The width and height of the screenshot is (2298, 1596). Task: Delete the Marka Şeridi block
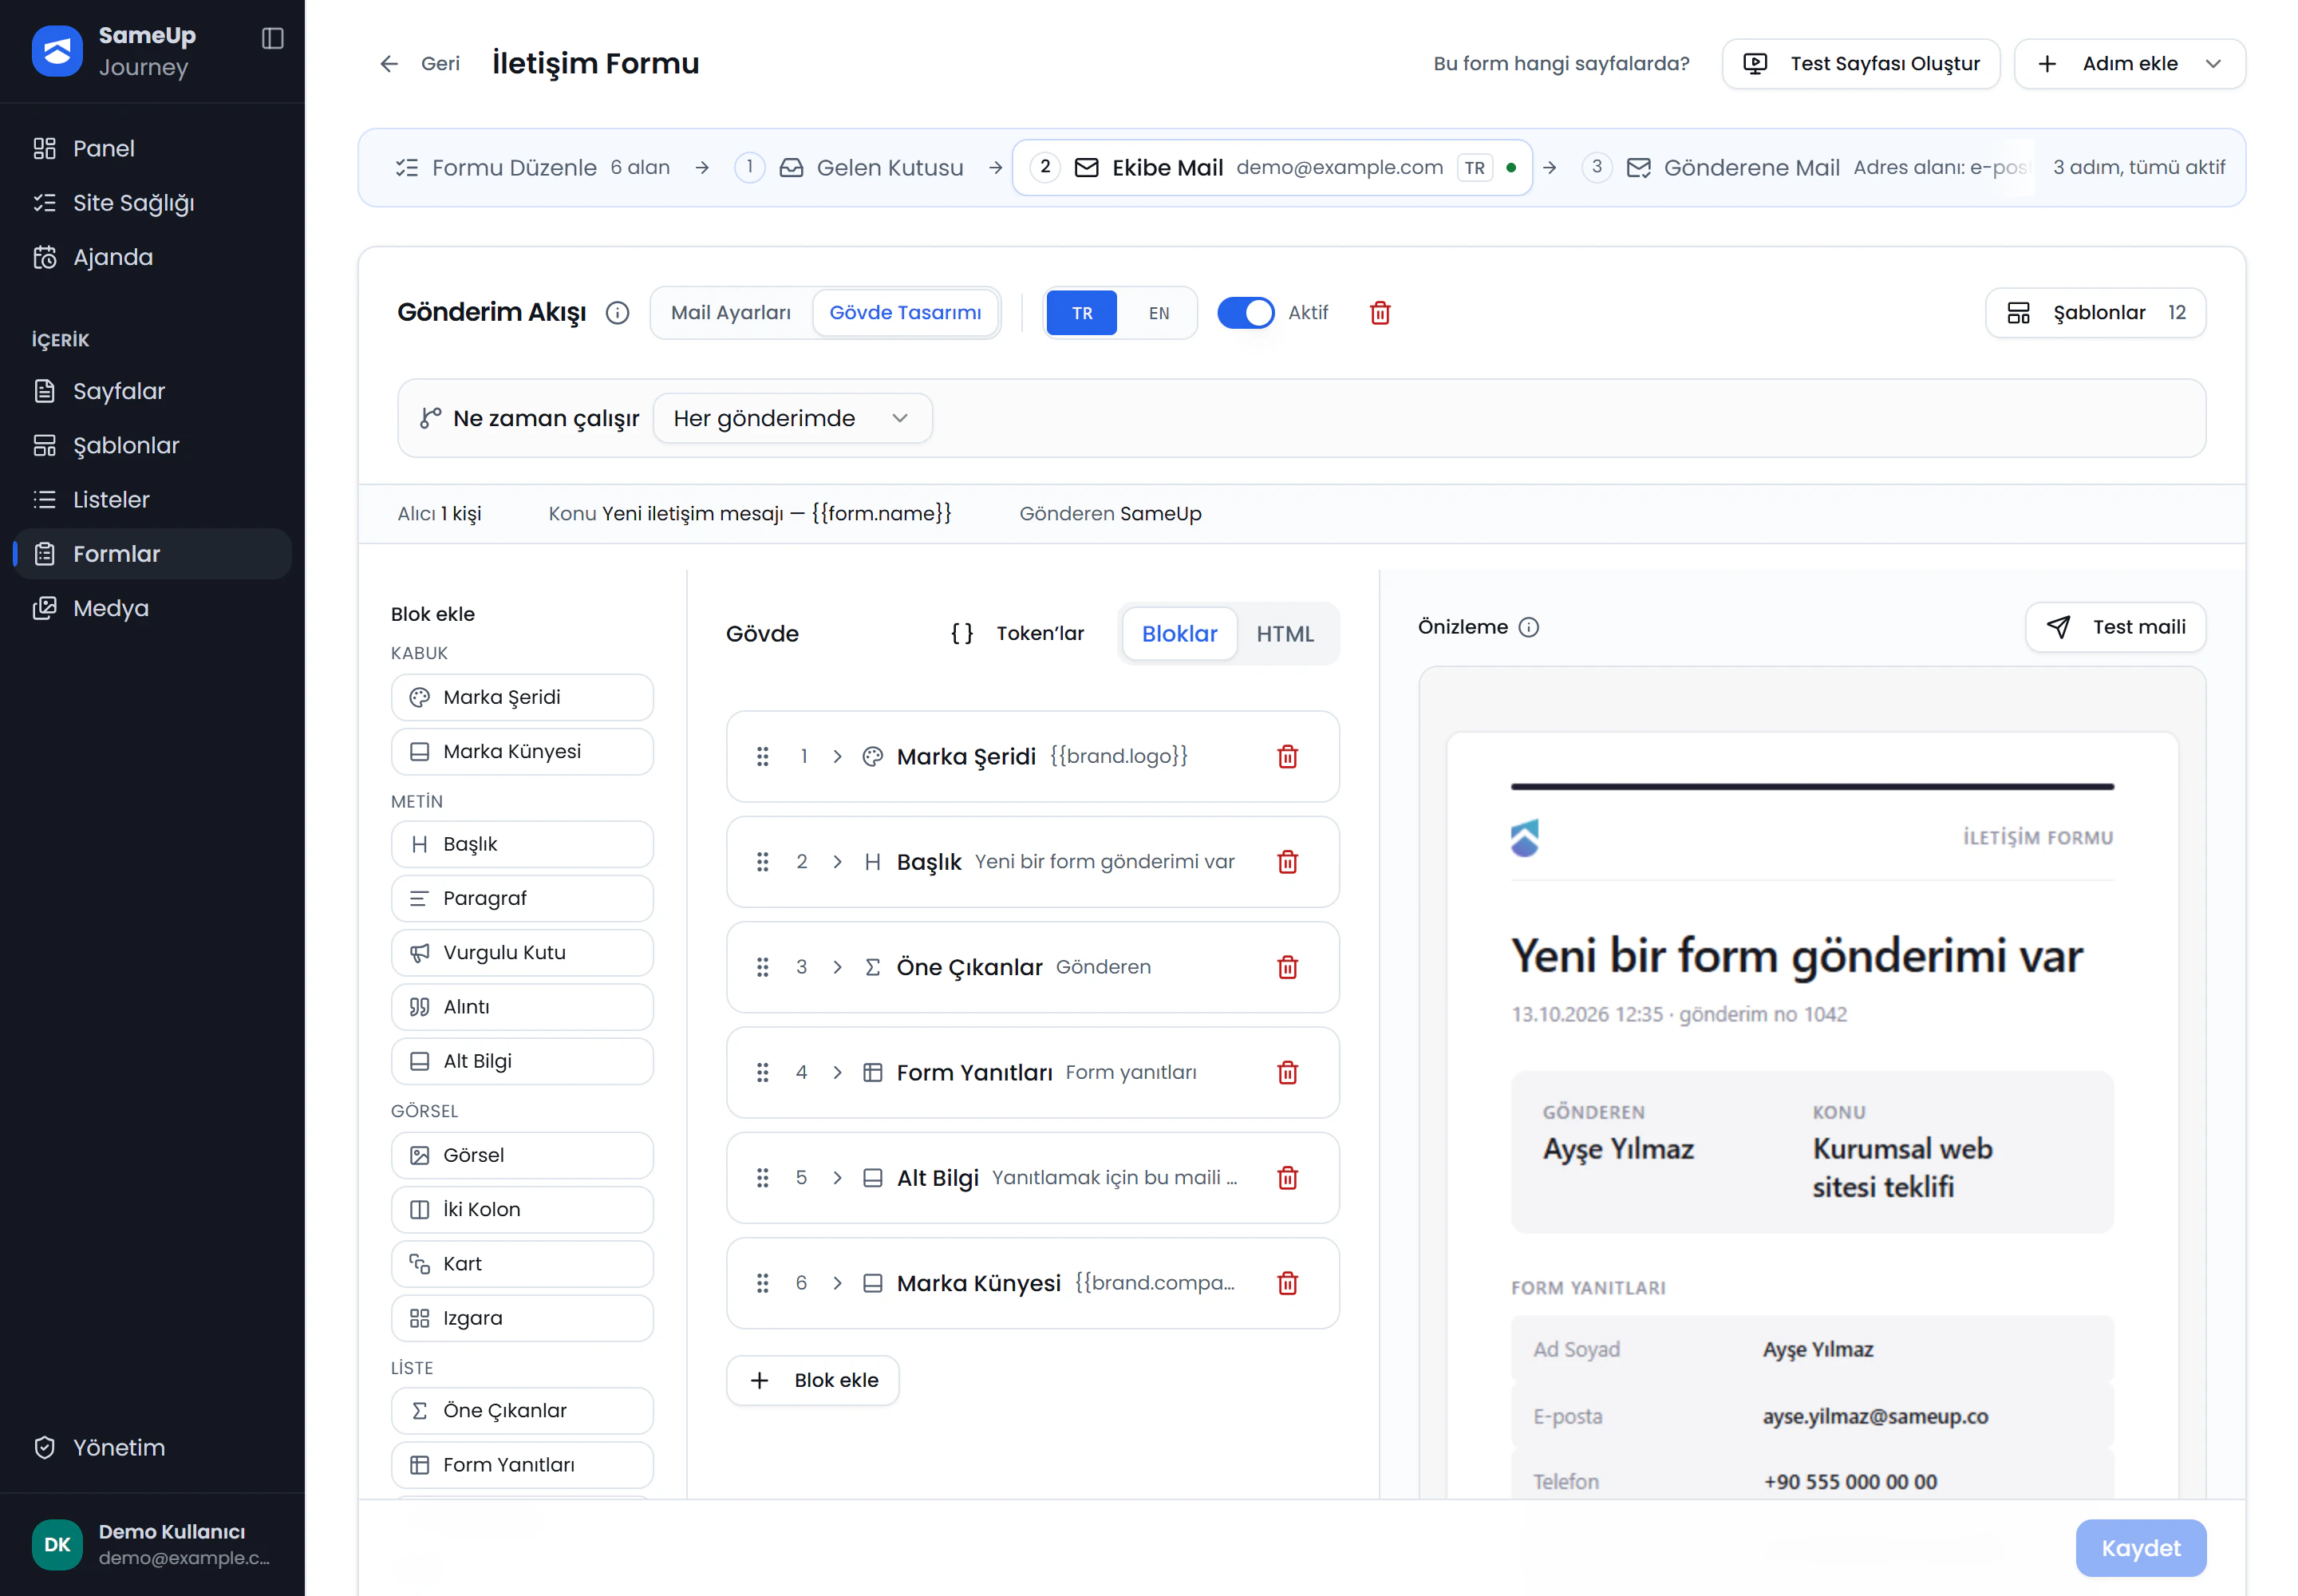1288,756
